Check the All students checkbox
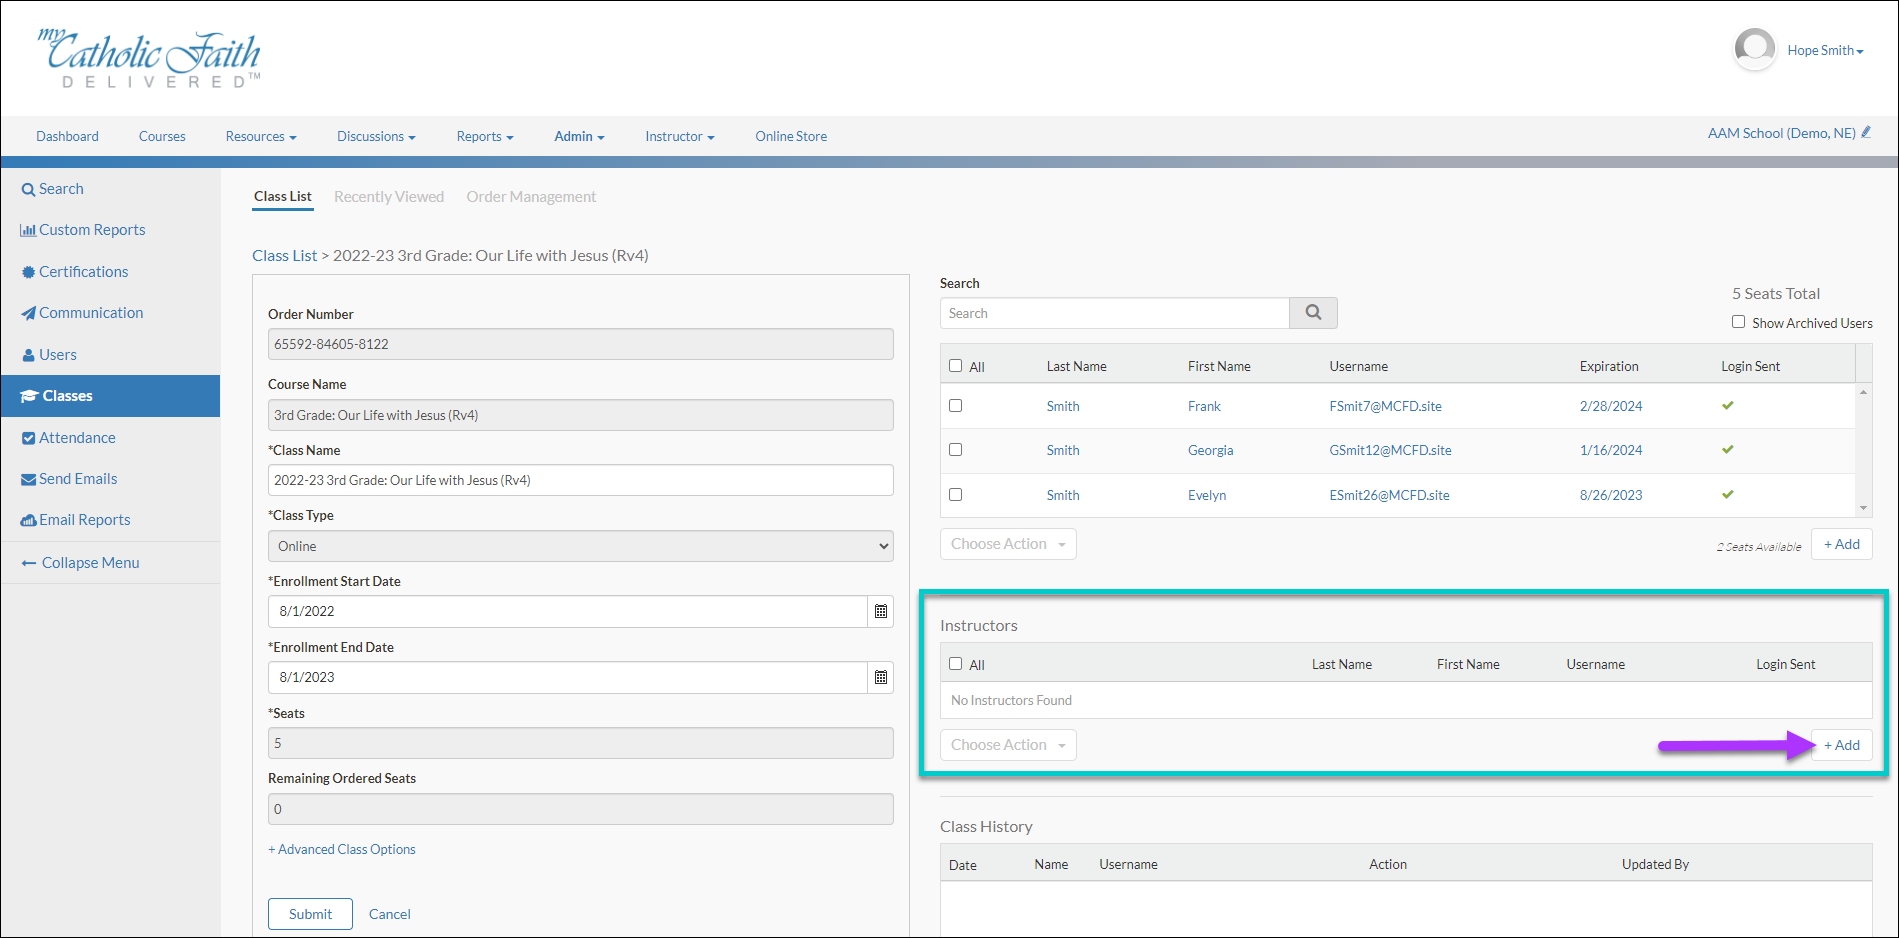 [955, 366]
